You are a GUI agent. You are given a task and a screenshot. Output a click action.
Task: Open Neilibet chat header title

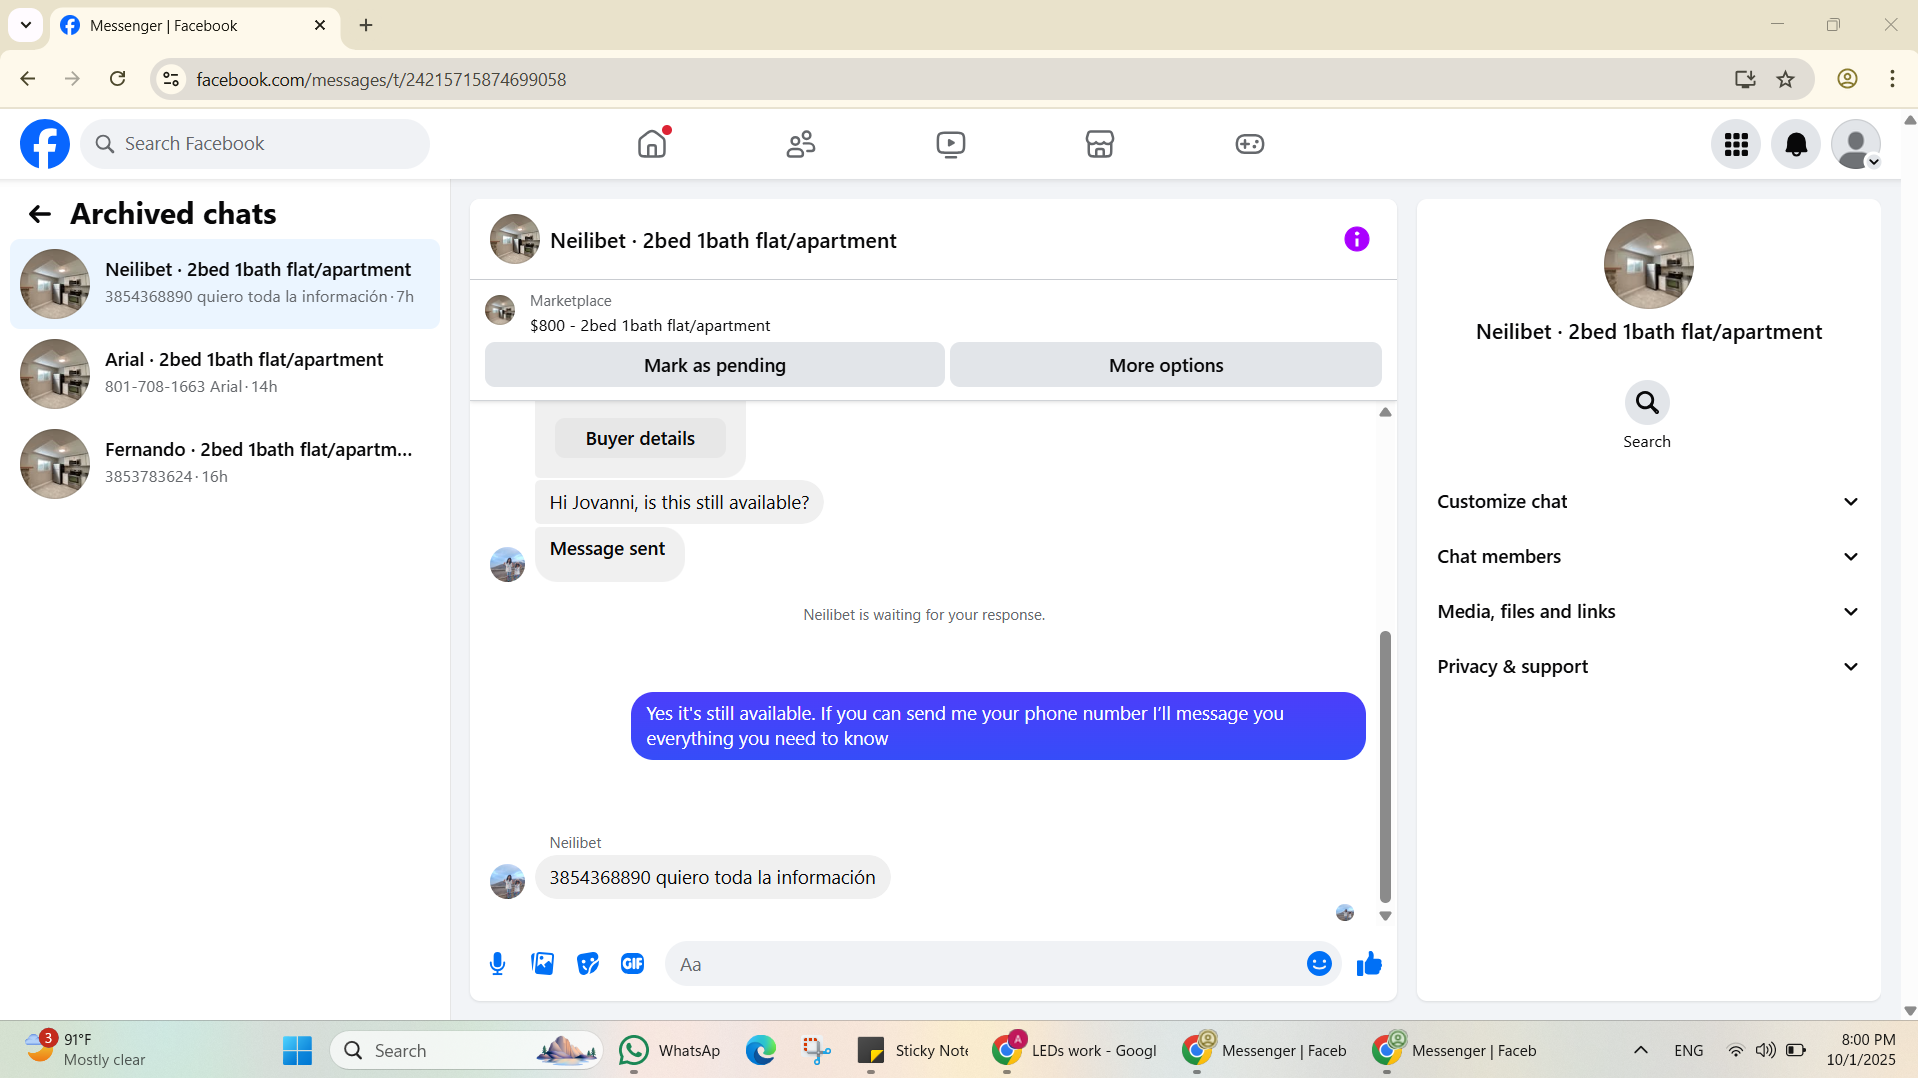point(723,241)
